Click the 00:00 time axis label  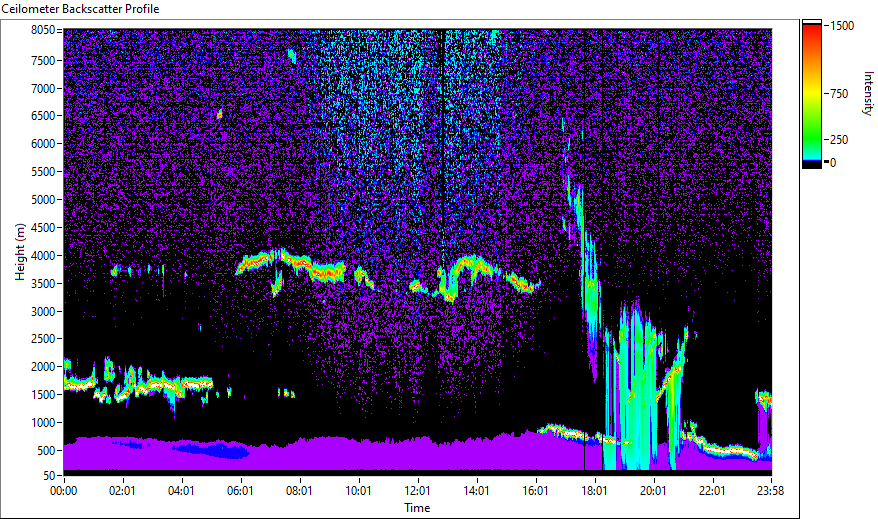point(63,491)
